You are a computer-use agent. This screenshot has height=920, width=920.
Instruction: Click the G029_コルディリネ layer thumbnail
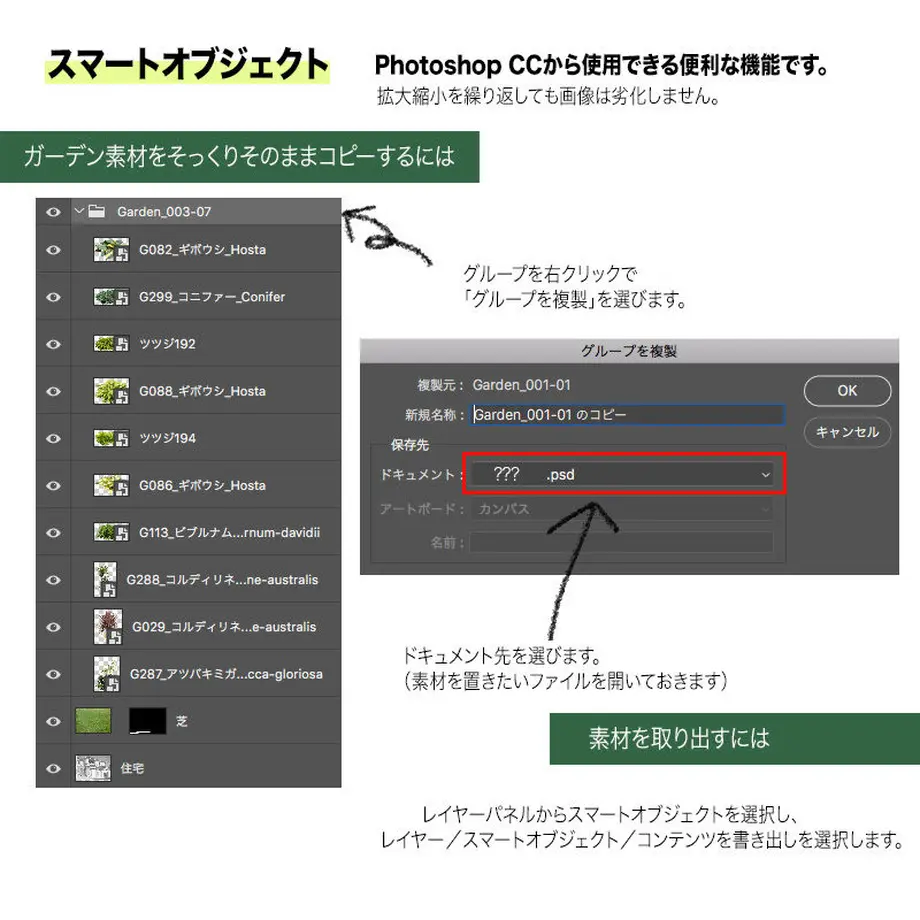click(108, 627)
